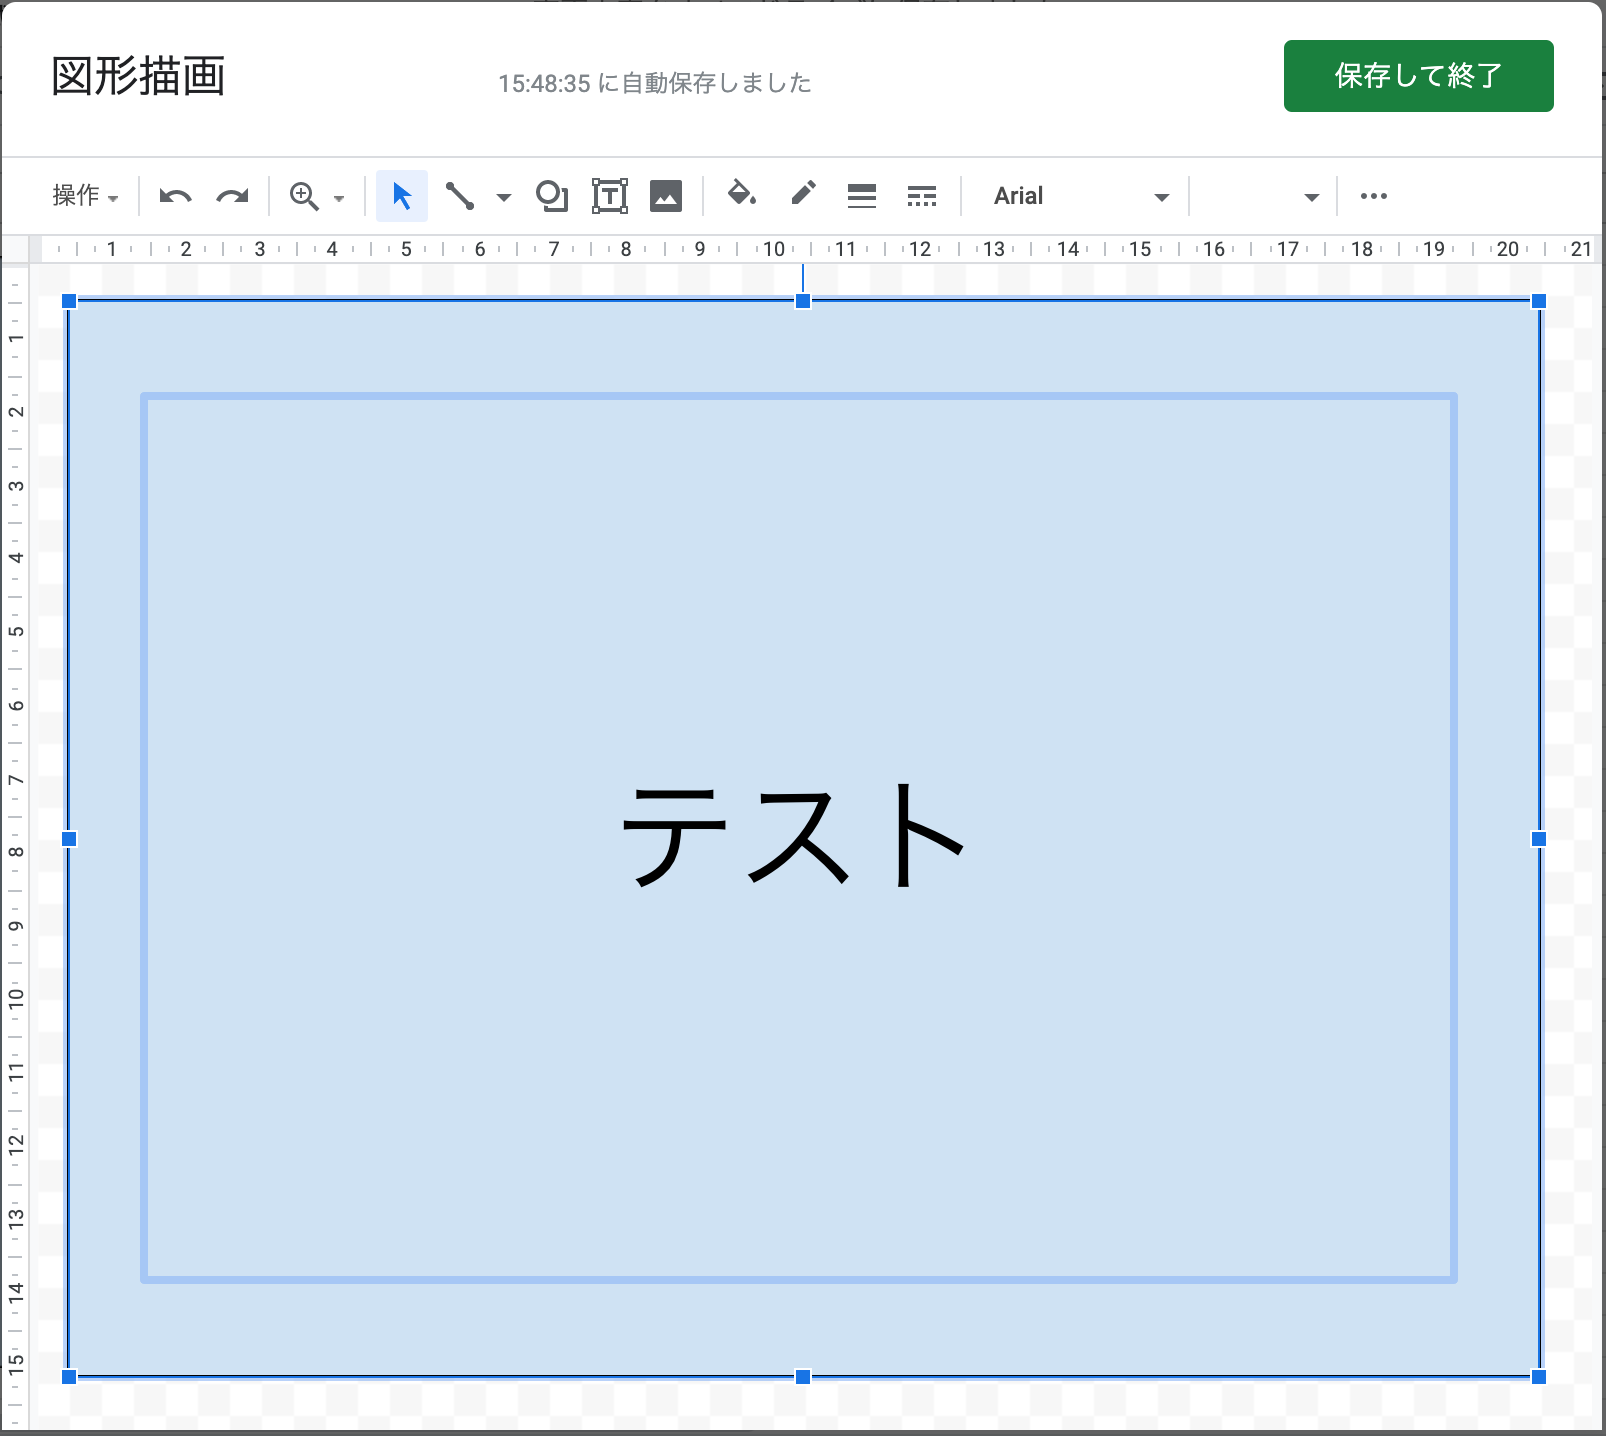
Task: Click the top-center resize handle
Action: (x=803, y=301)
